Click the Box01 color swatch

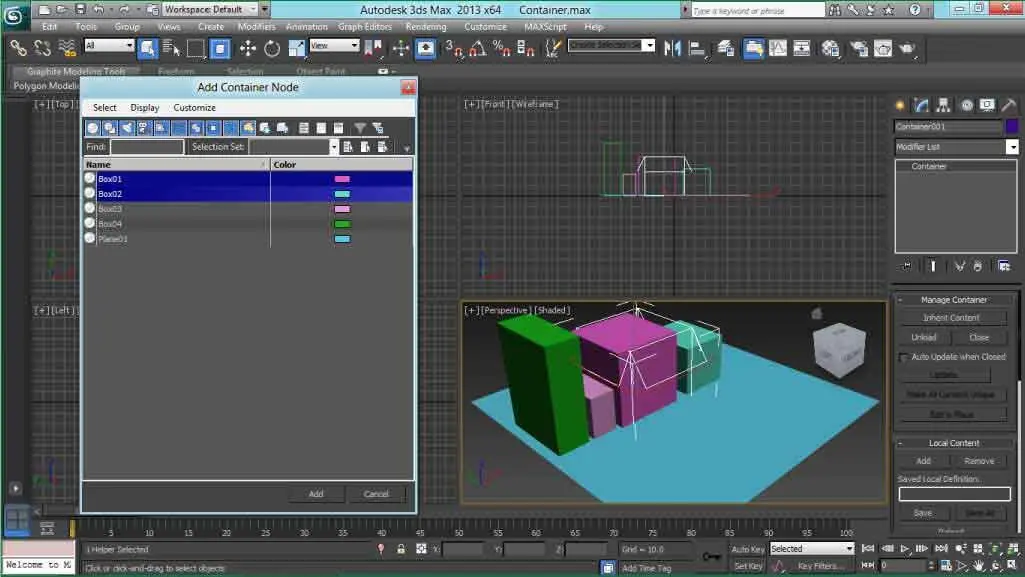point(342,179)
